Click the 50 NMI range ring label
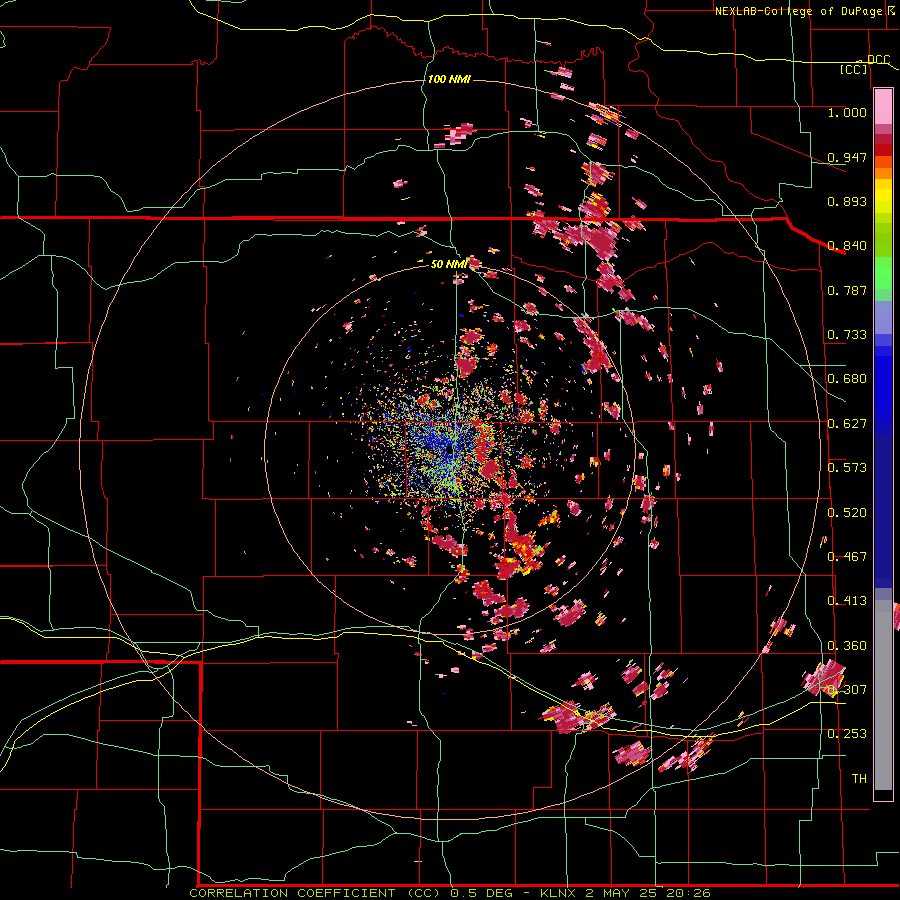This screenshot has height=900, width=900. click(449, 264)
